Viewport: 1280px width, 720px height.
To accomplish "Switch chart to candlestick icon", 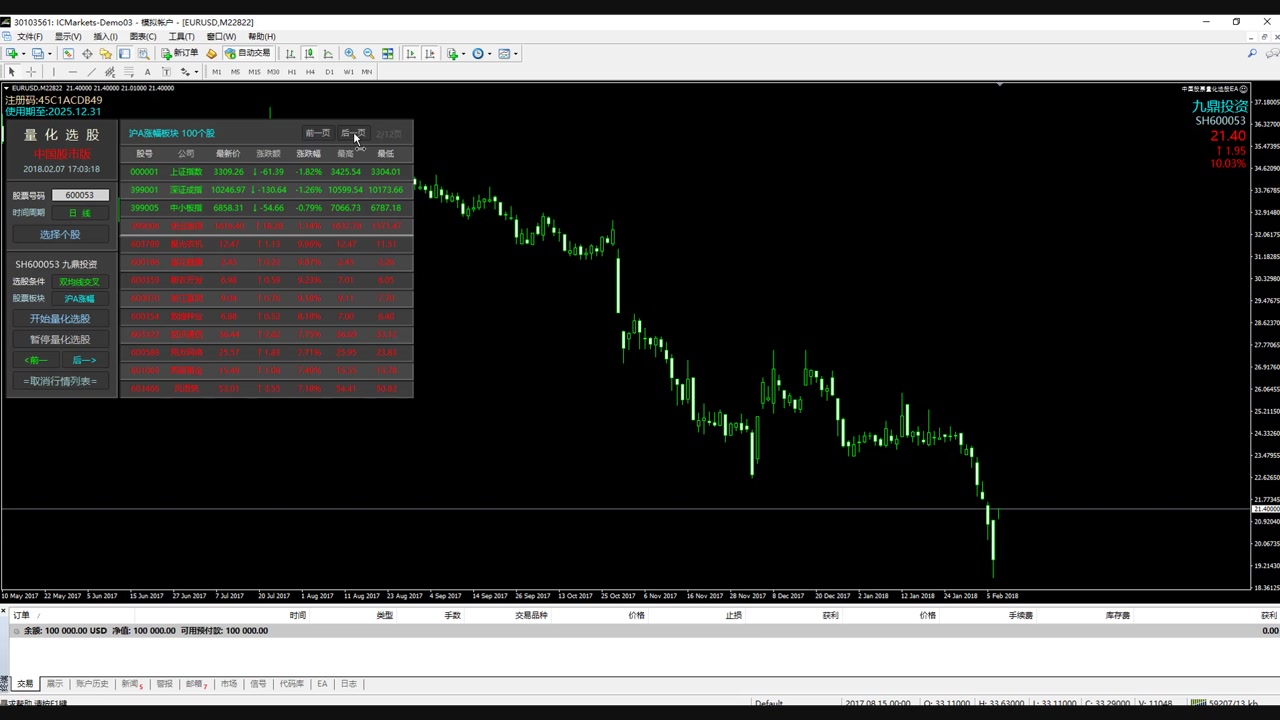I will 309,54.
